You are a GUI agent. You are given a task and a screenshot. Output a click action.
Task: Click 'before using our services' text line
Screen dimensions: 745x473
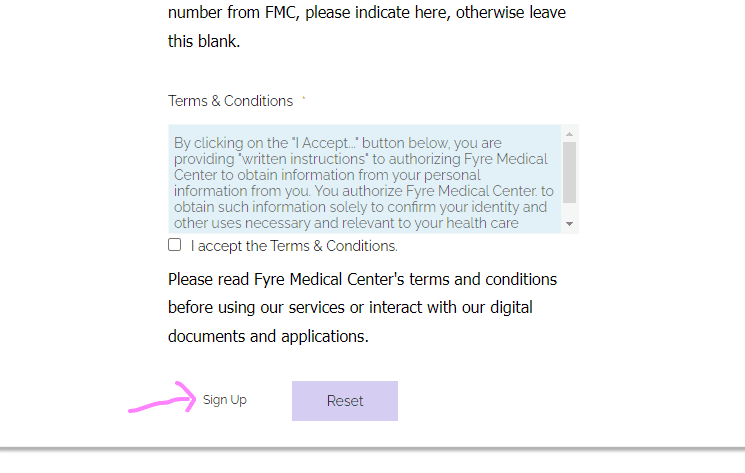click(350, 307)
